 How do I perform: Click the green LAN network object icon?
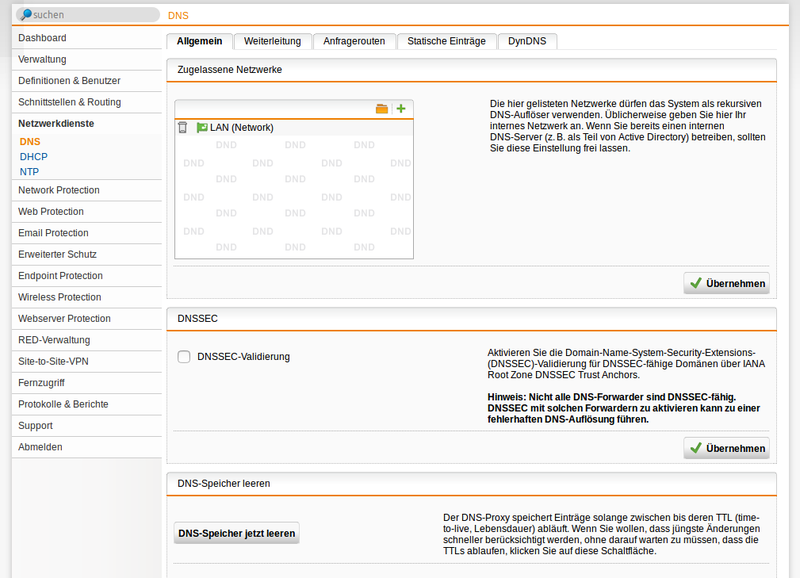(201, 128)
